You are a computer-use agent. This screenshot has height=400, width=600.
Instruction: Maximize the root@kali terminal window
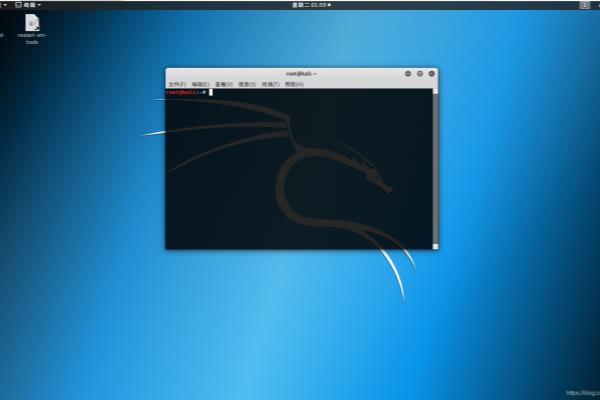[x=420, y=73]
